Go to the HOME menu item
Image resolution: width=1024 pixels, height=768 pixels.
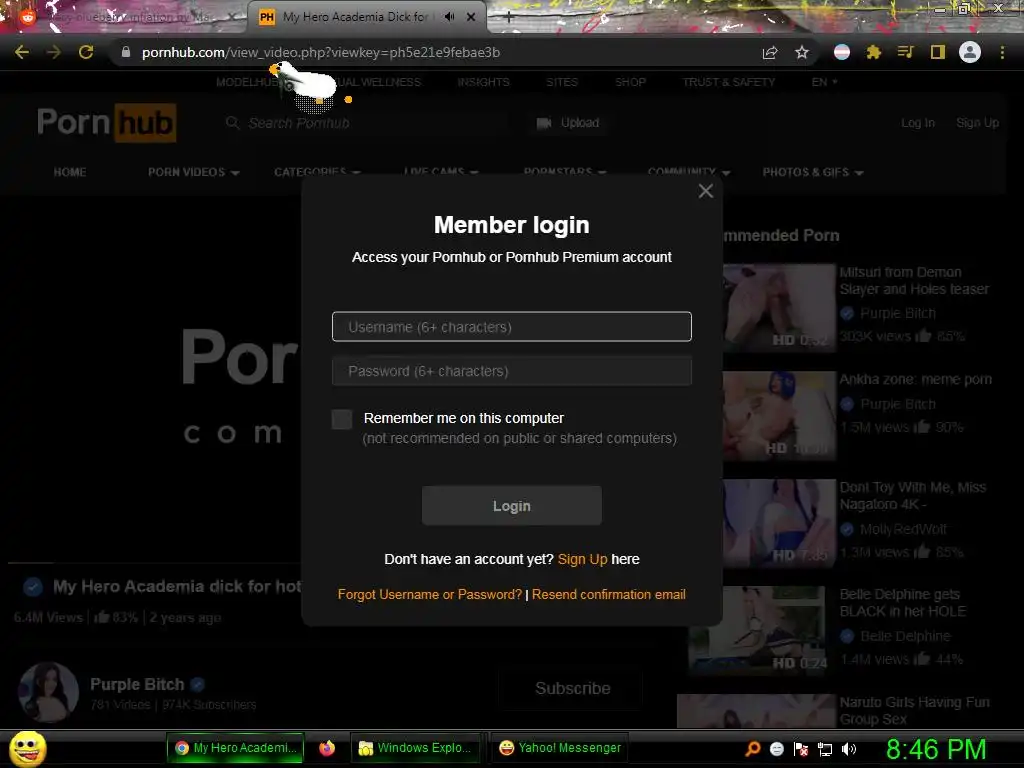[70, 172]
